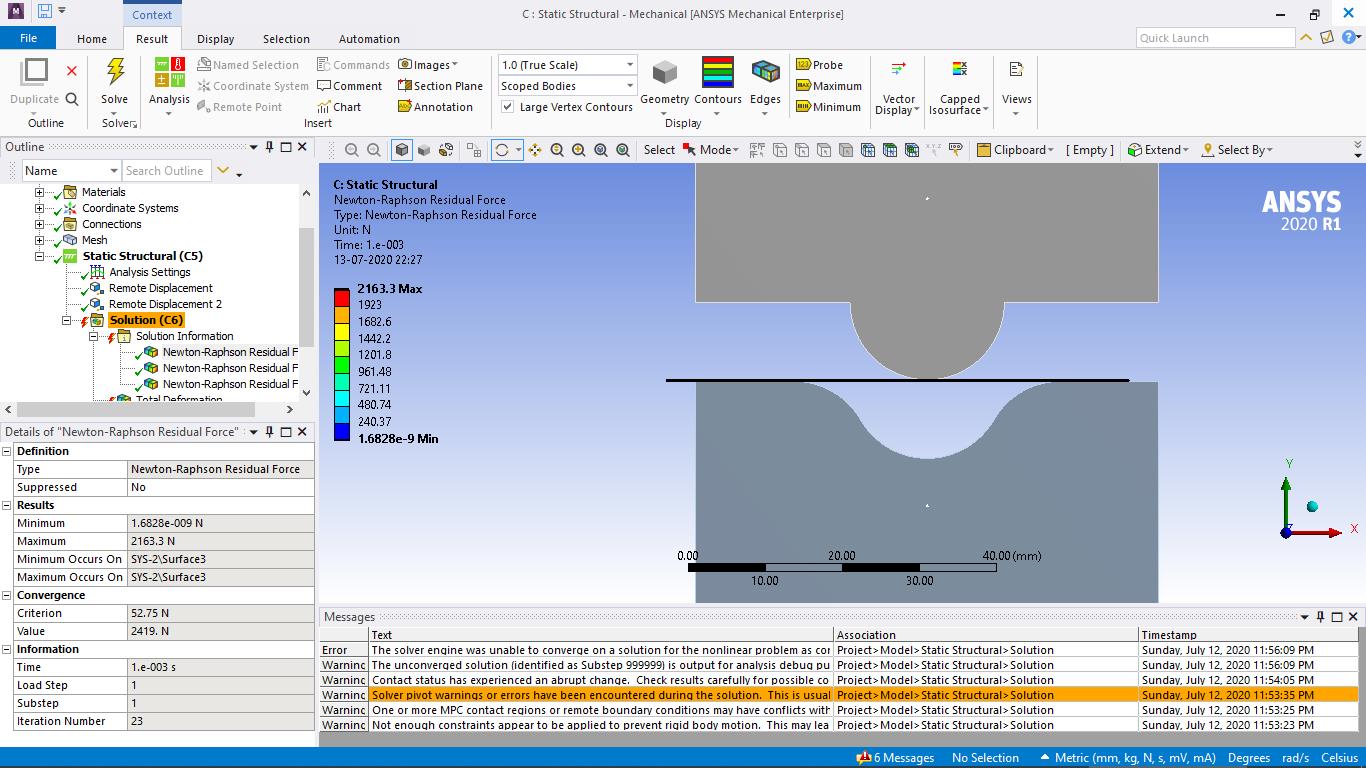Open the Images dropdown
The width and height of the screenshot is (1366, 768).
[428, 65]
